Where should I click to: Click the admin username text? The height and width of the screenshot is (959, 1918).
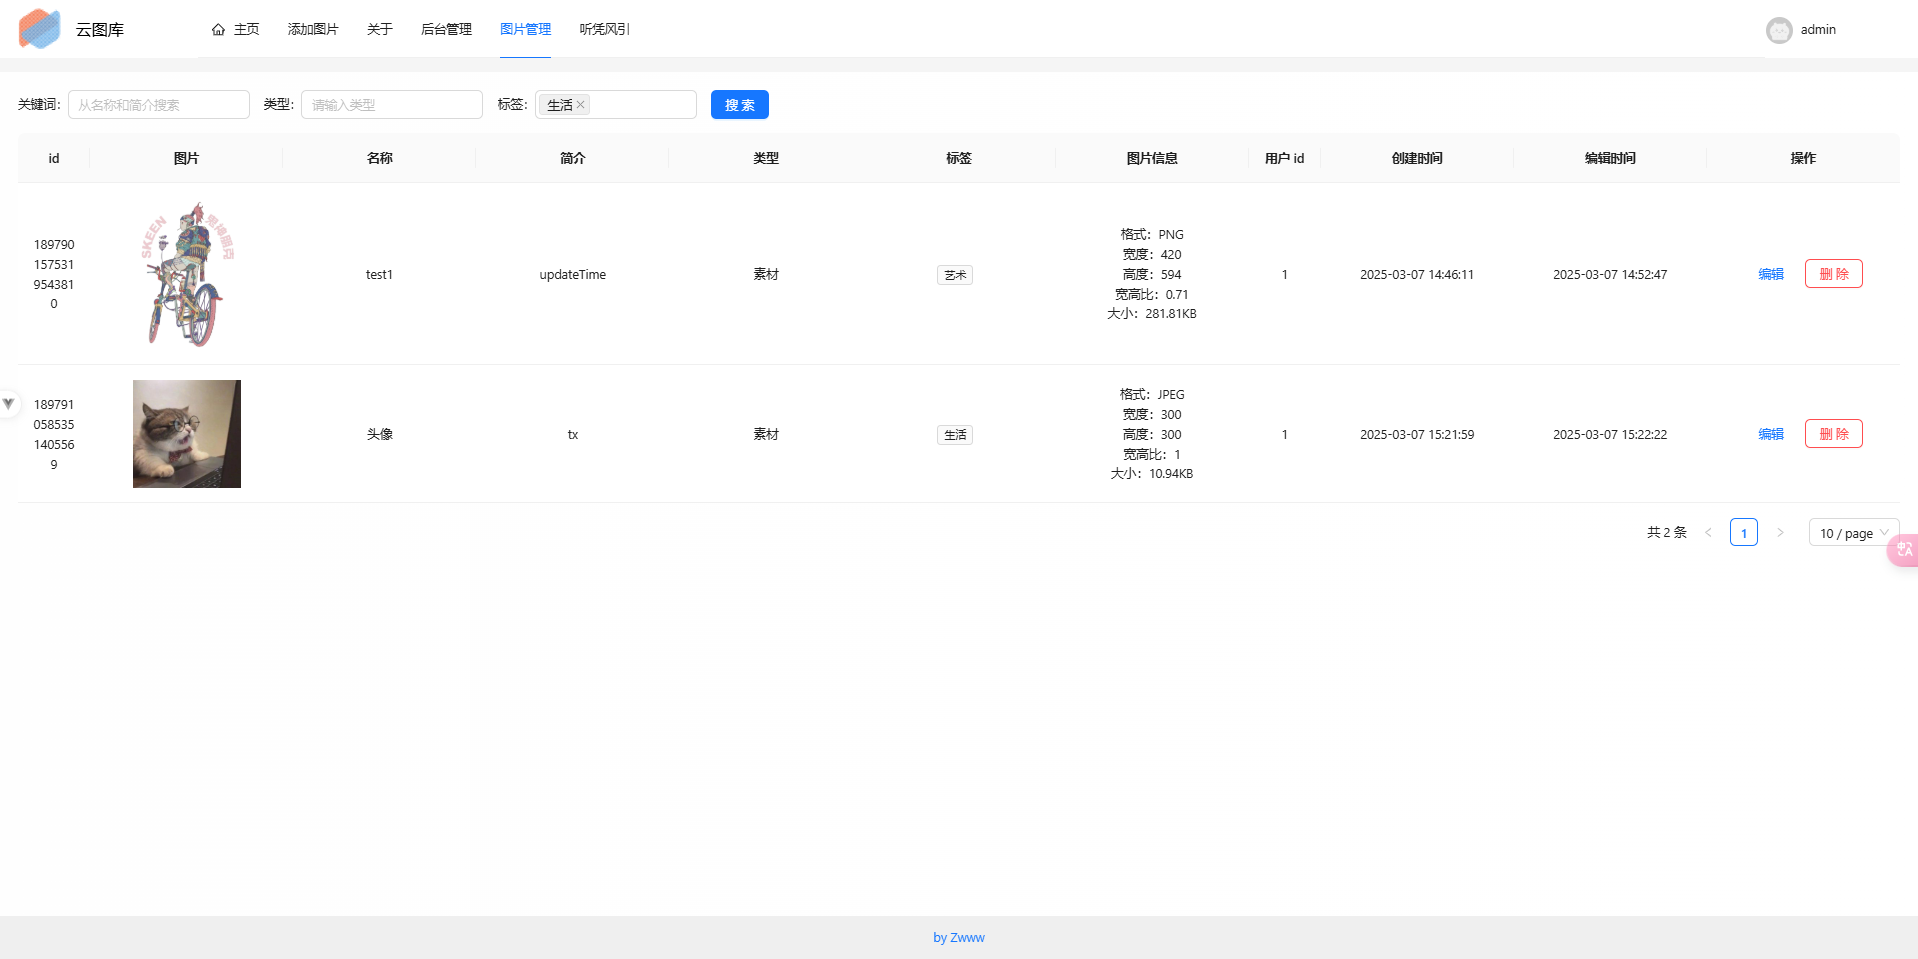1818,30
